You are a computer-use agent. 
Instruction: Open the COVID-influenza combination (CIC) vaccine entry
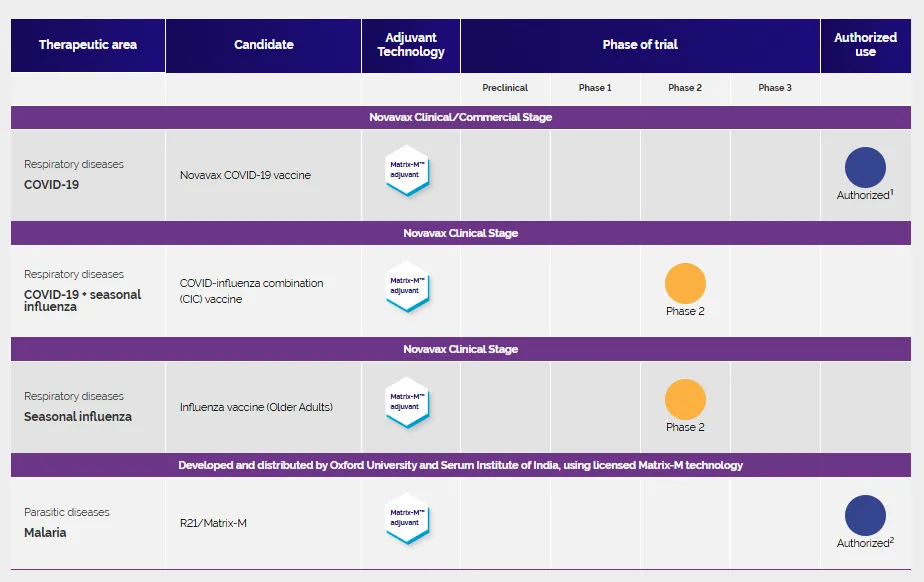pos(251,291)
